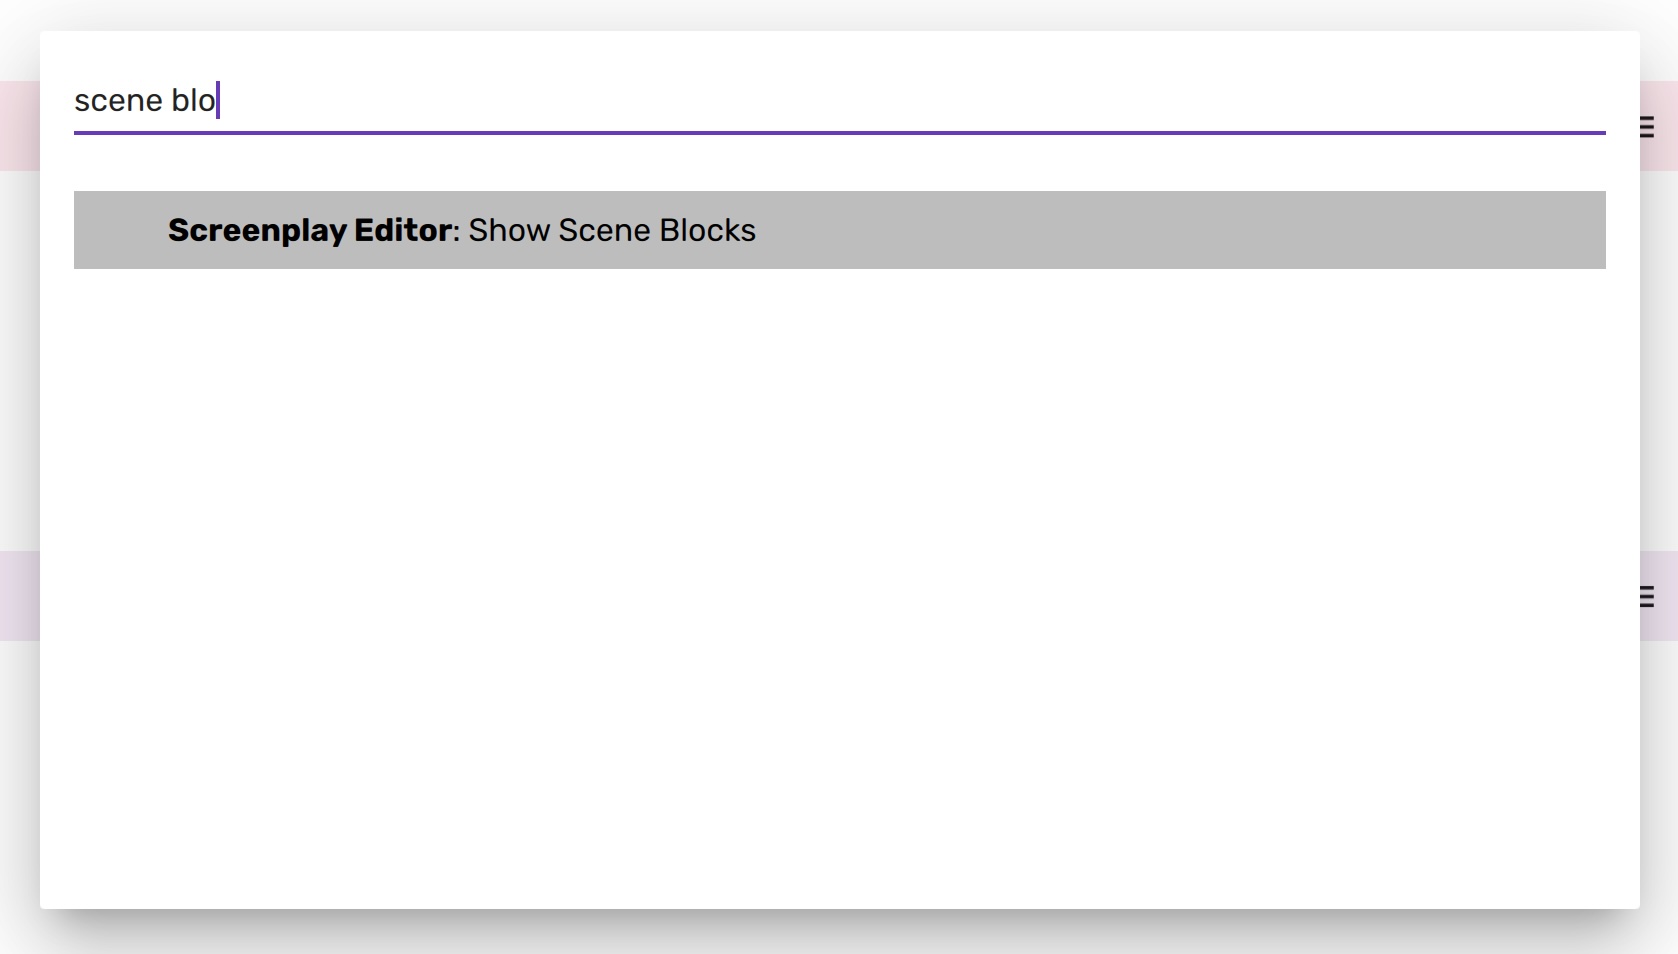Click gray backdrop between the two hamburger icons
The height and width of the screenshot is (954, 1678).
click(x=1659, y=360)
